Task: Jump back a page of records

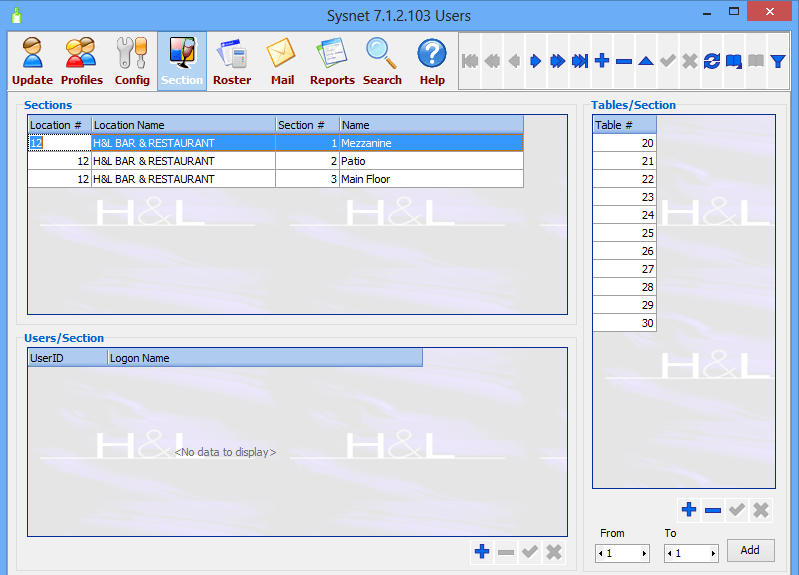Action: (492, 61)
